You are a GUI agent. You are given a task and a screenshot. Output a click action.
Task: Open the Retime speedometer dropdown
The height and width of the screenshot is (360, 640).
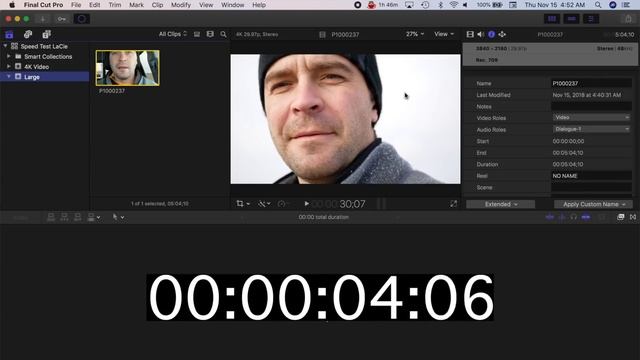click(x=283, y=203)
